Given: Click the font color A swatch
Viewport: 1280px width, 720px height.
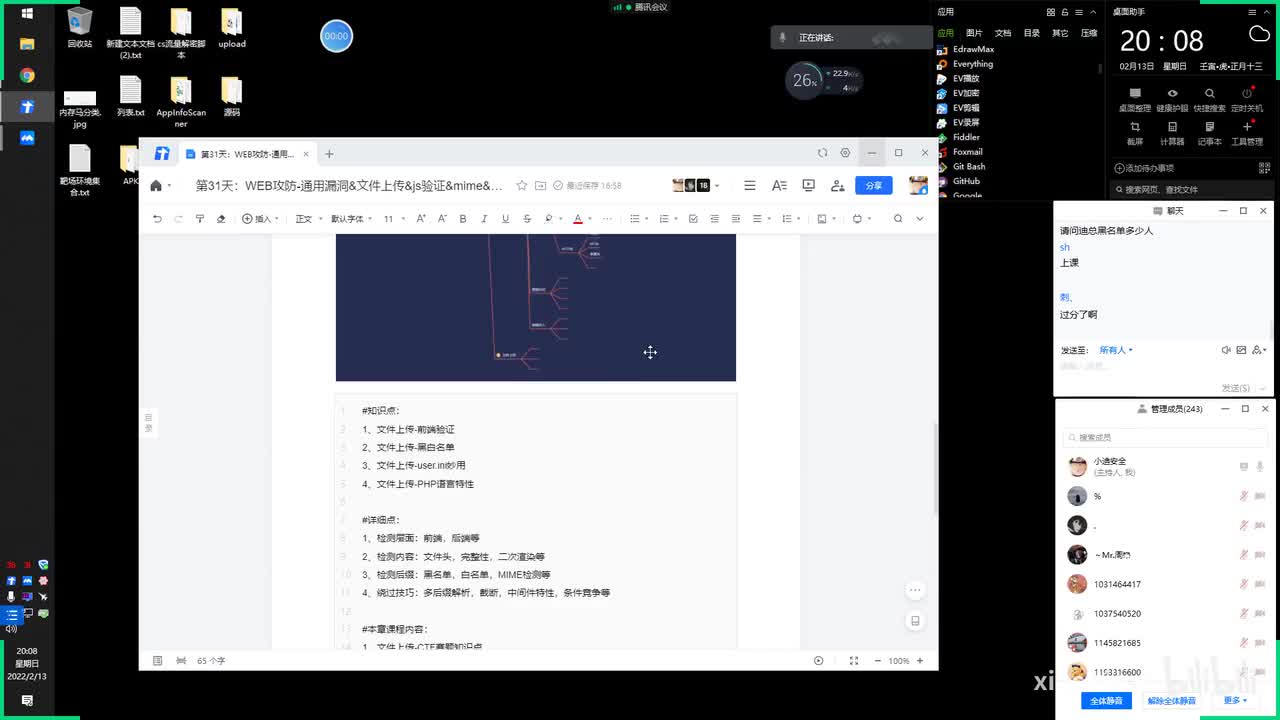Looking at the screenshot, I should 578,219.
